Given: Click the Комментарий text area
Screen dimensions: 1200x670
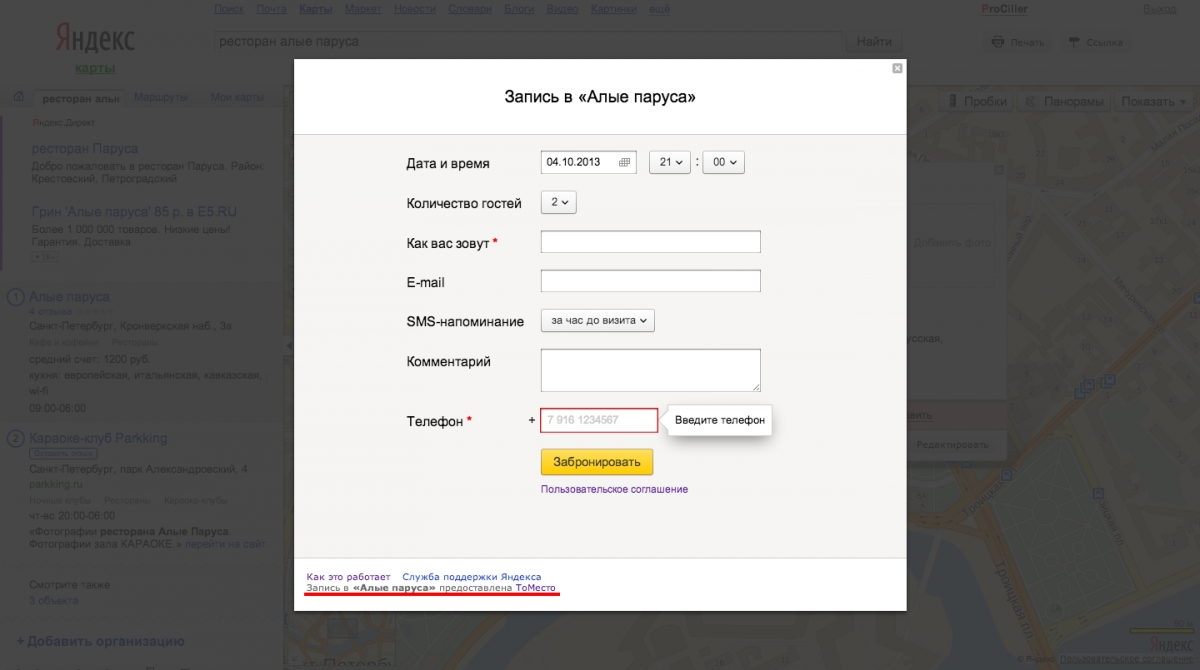Looking at the screenshot, I should click(x=651, y=370).
